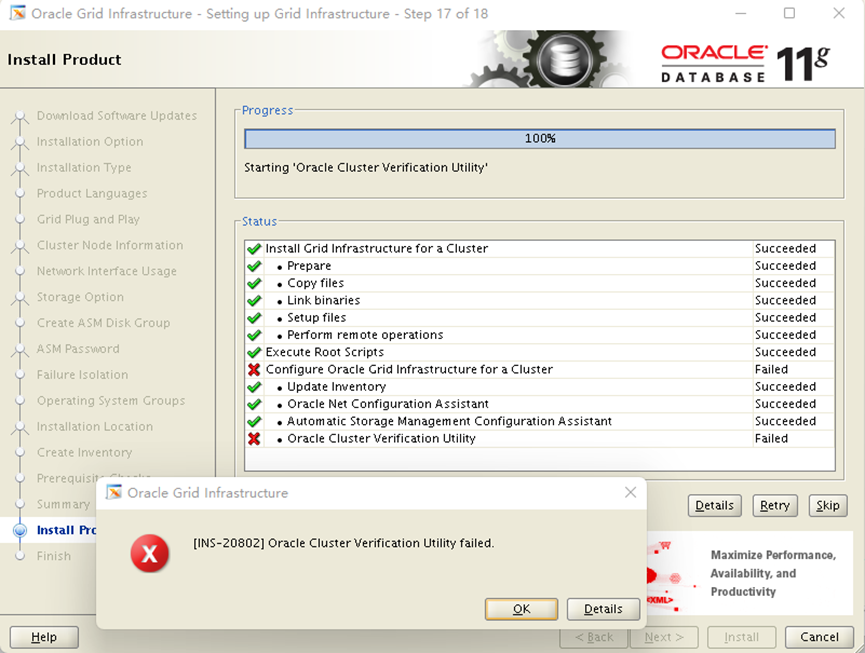Click the Details button beside Retry
865x653 pixels.
click(x=714, y=505)
